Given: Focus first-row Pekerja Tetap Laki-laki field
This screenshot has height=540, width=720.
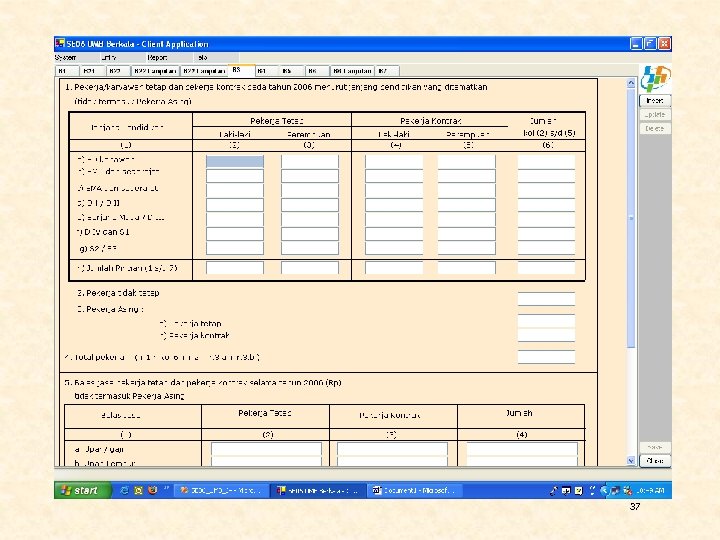Looking at the screenshot, I should 235,161.
